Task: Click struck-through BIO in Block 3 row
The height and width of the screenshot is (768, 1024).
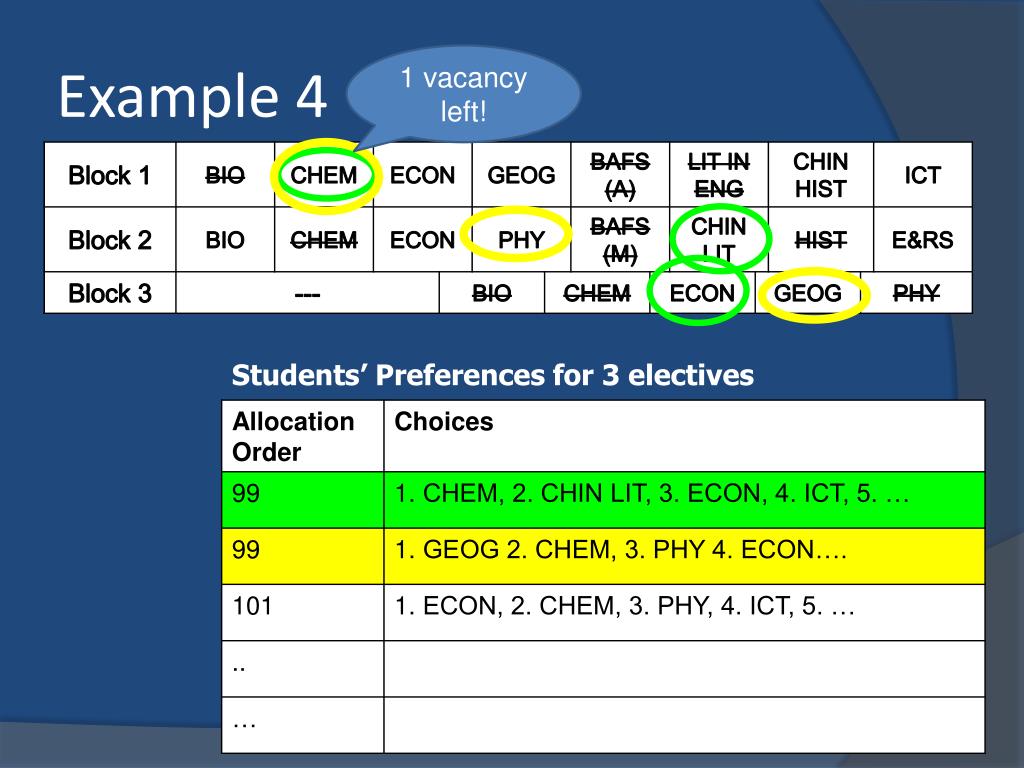Action: click(492, 293)
